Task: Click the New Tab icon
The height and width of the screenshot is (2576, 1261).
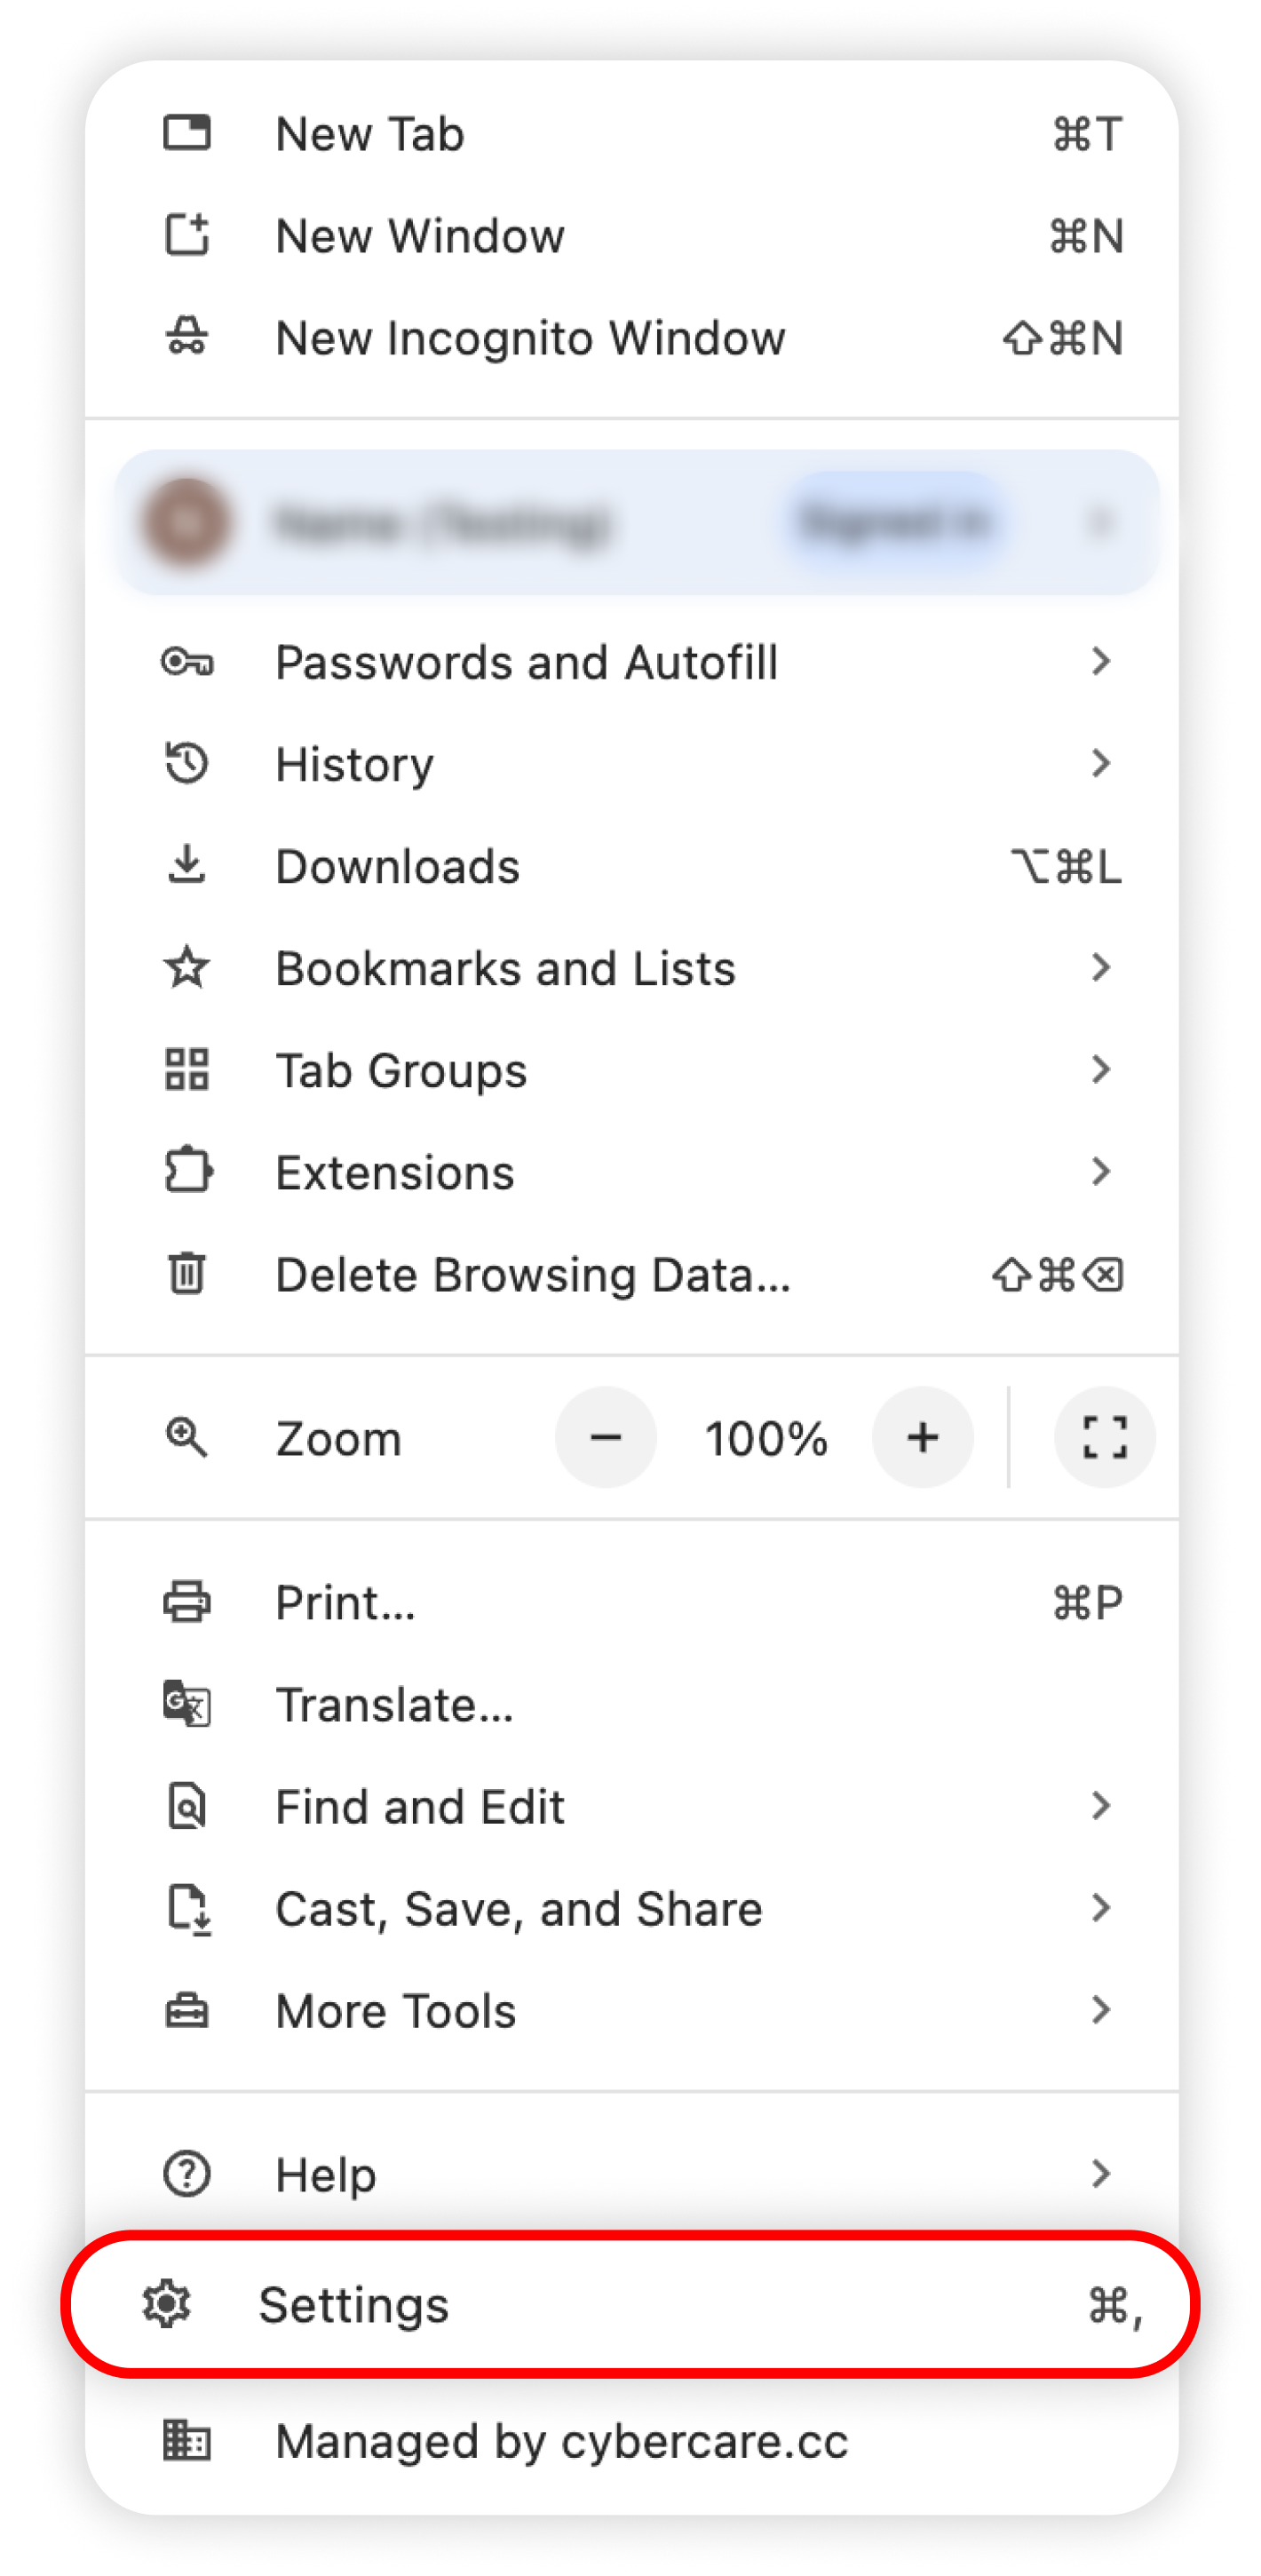Action: [186, 133]
